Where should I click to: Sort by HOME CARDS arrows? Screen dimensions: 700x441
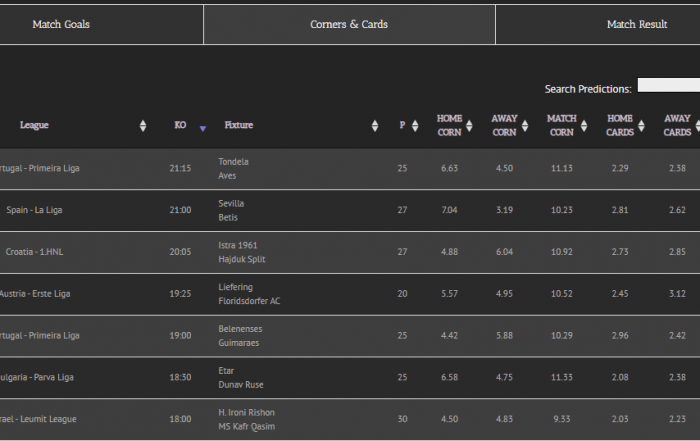coord(642,126)
